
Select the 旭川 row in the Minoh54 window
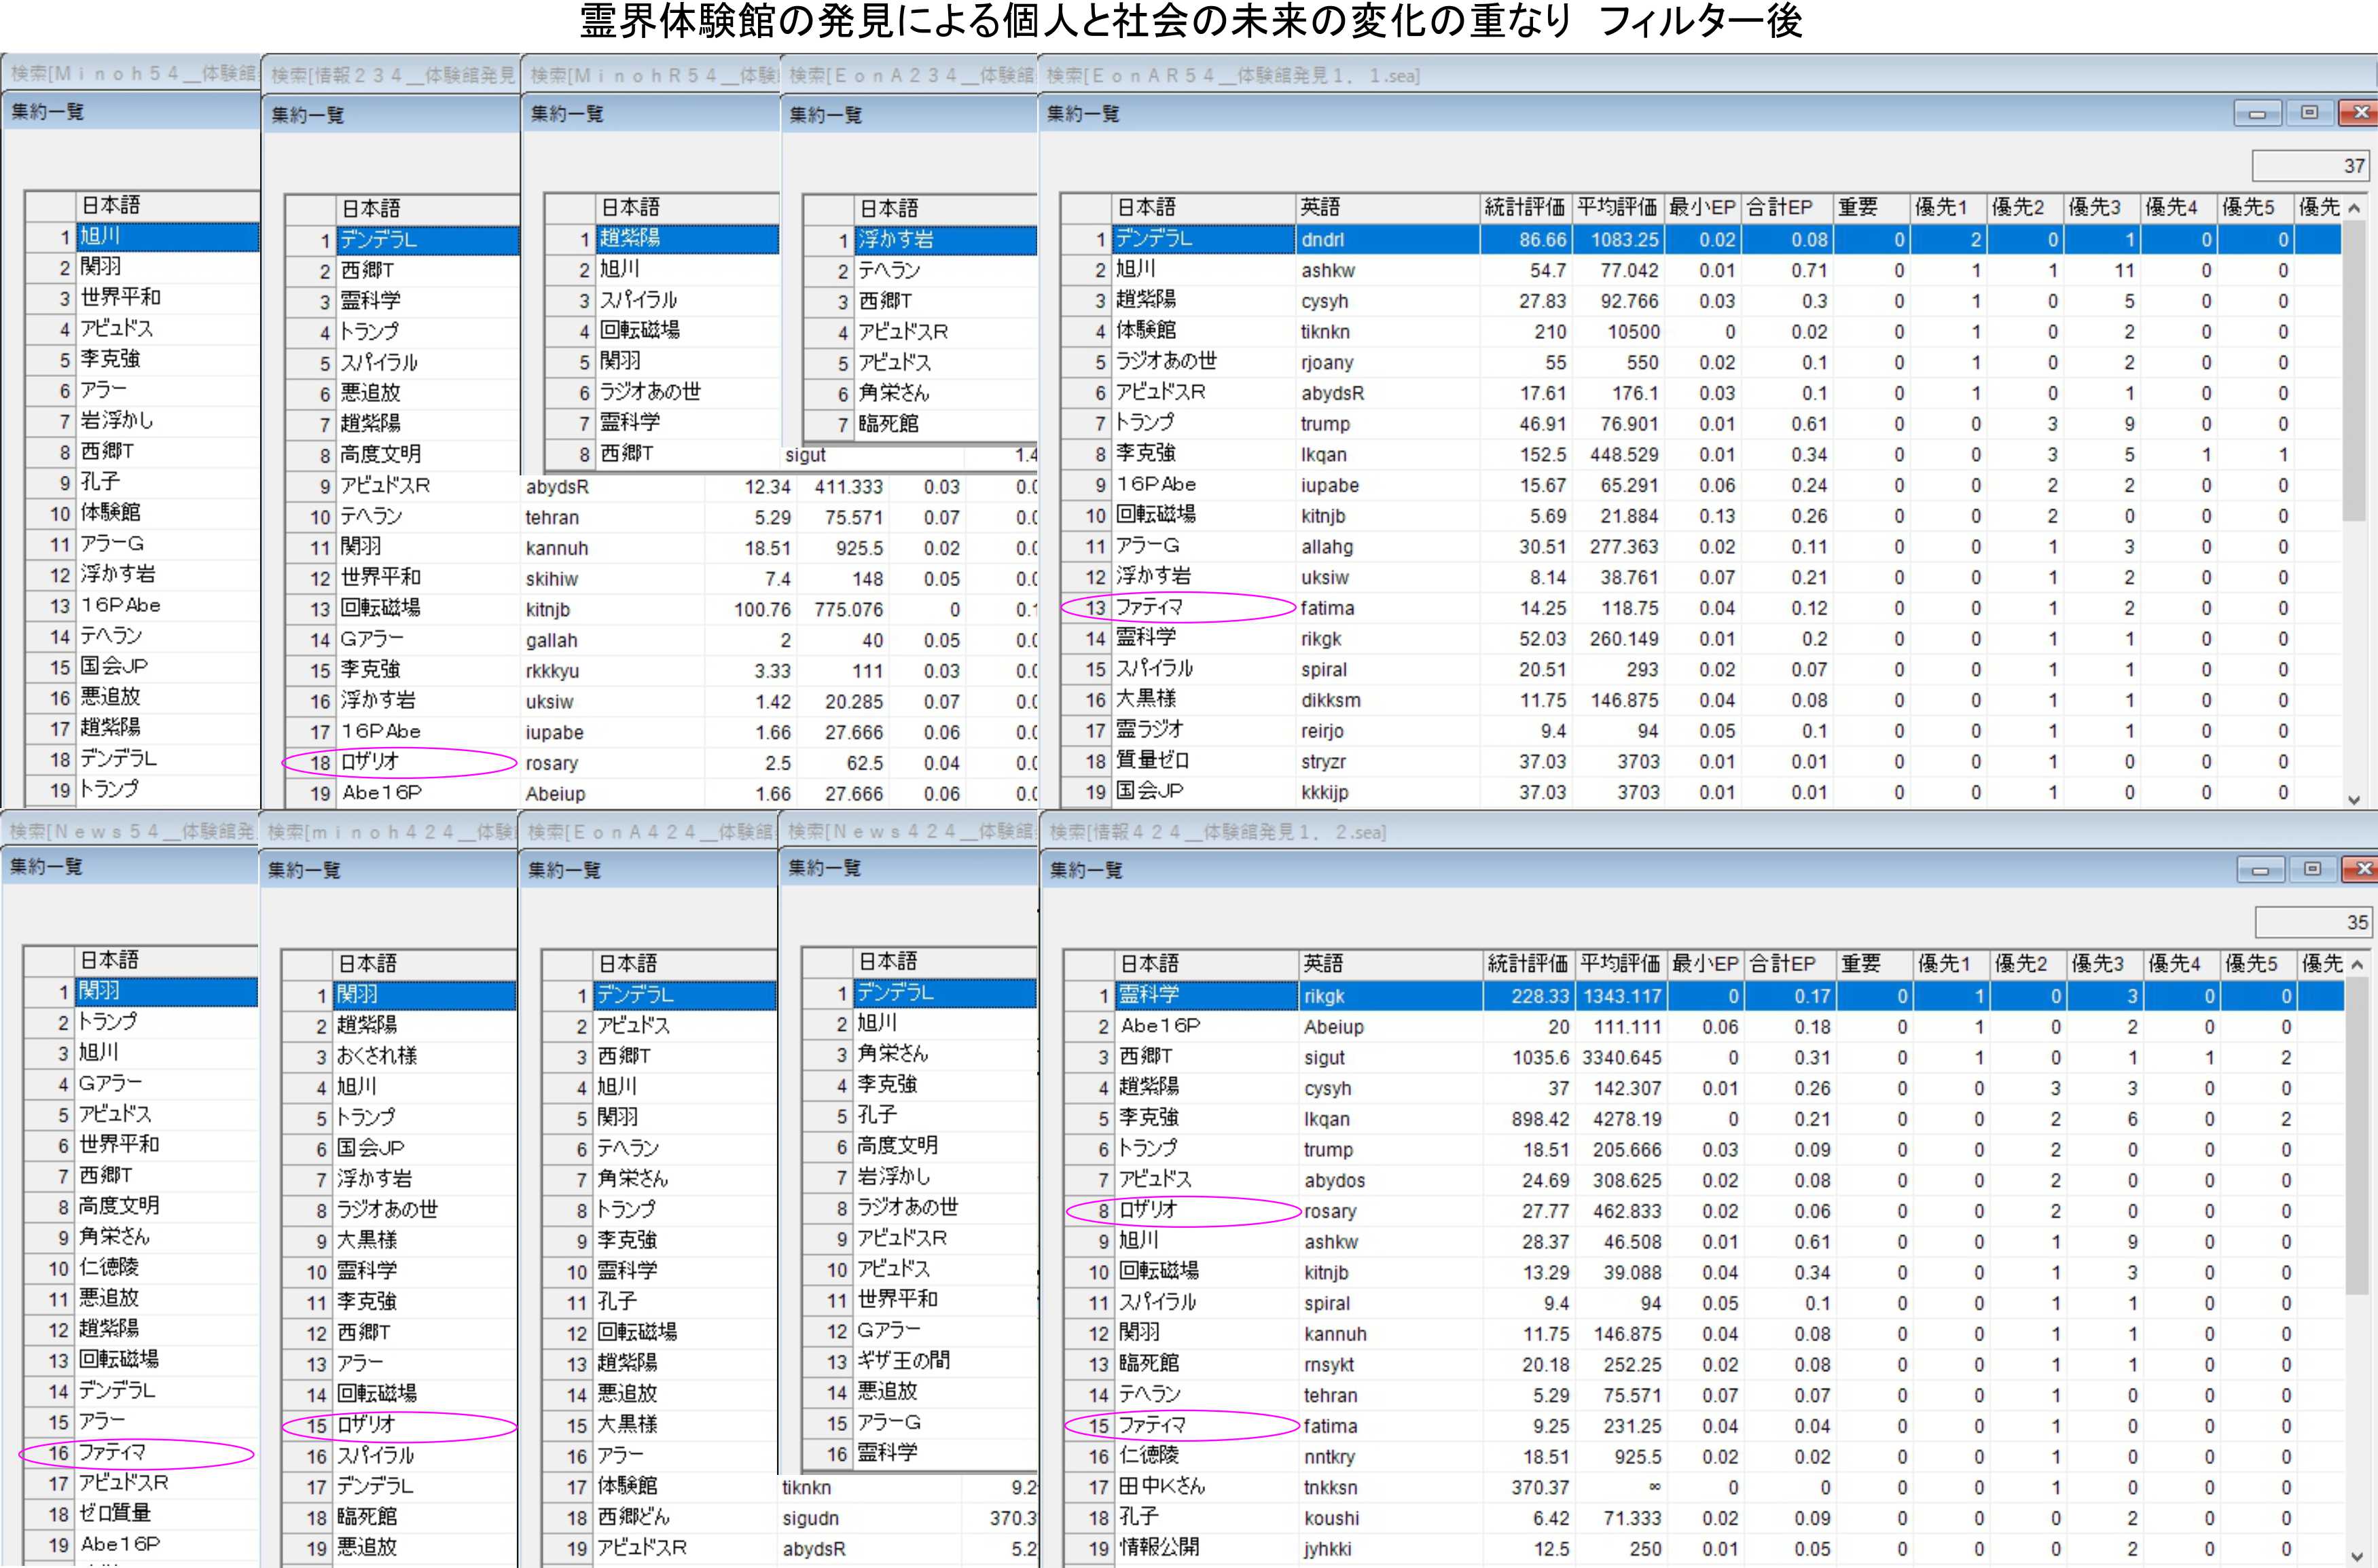point(142,237)
